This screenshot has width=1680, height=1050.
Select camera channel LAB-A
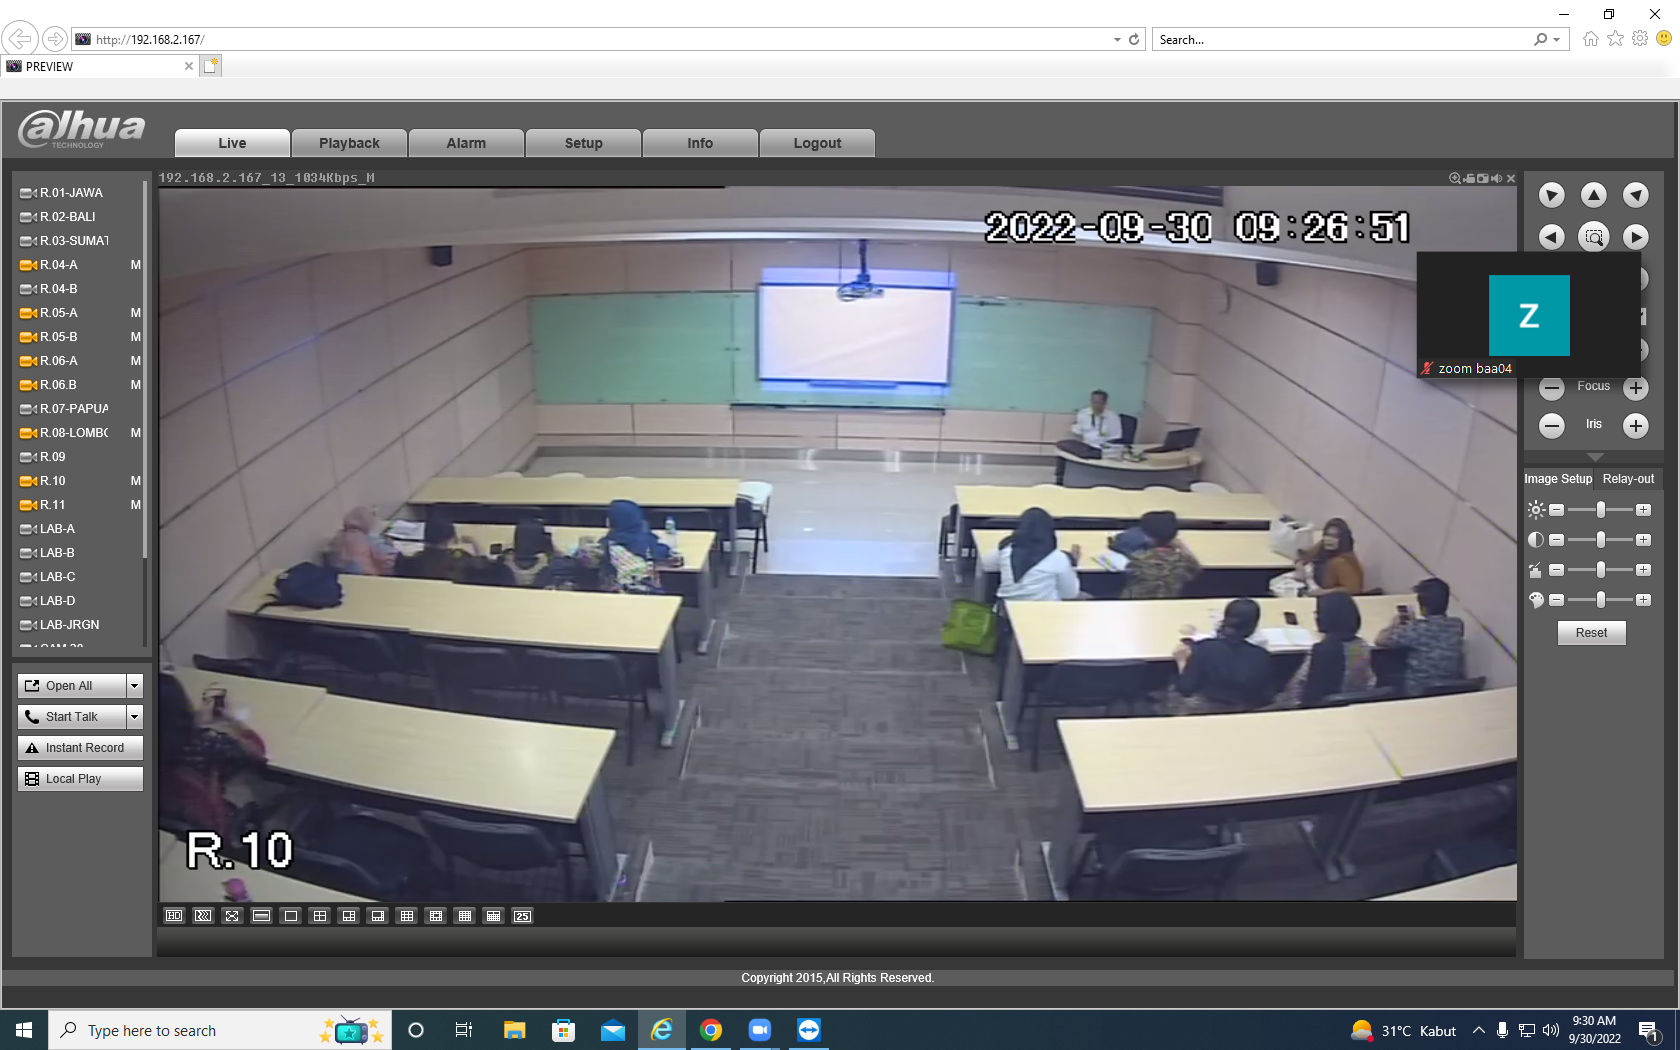[57, 529]
